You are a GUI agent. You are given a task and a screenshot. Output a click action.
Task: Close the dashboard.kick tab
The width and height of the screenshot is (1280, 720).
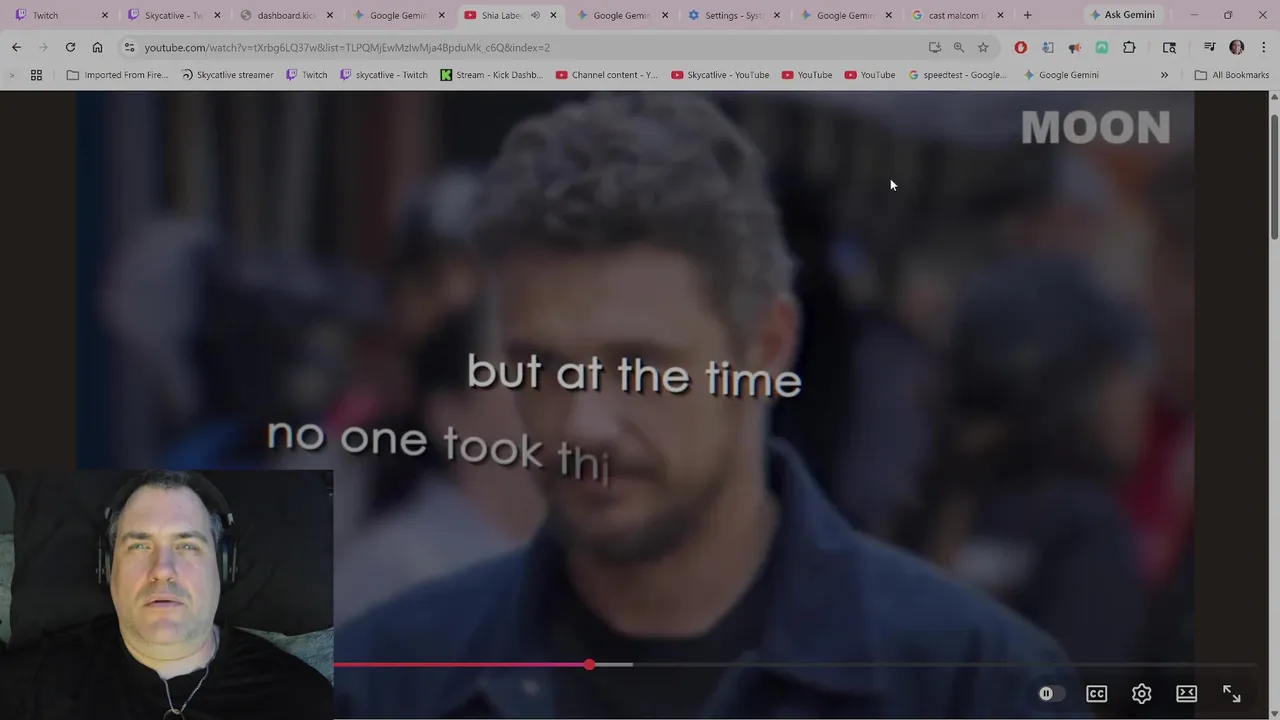[330, 15]
